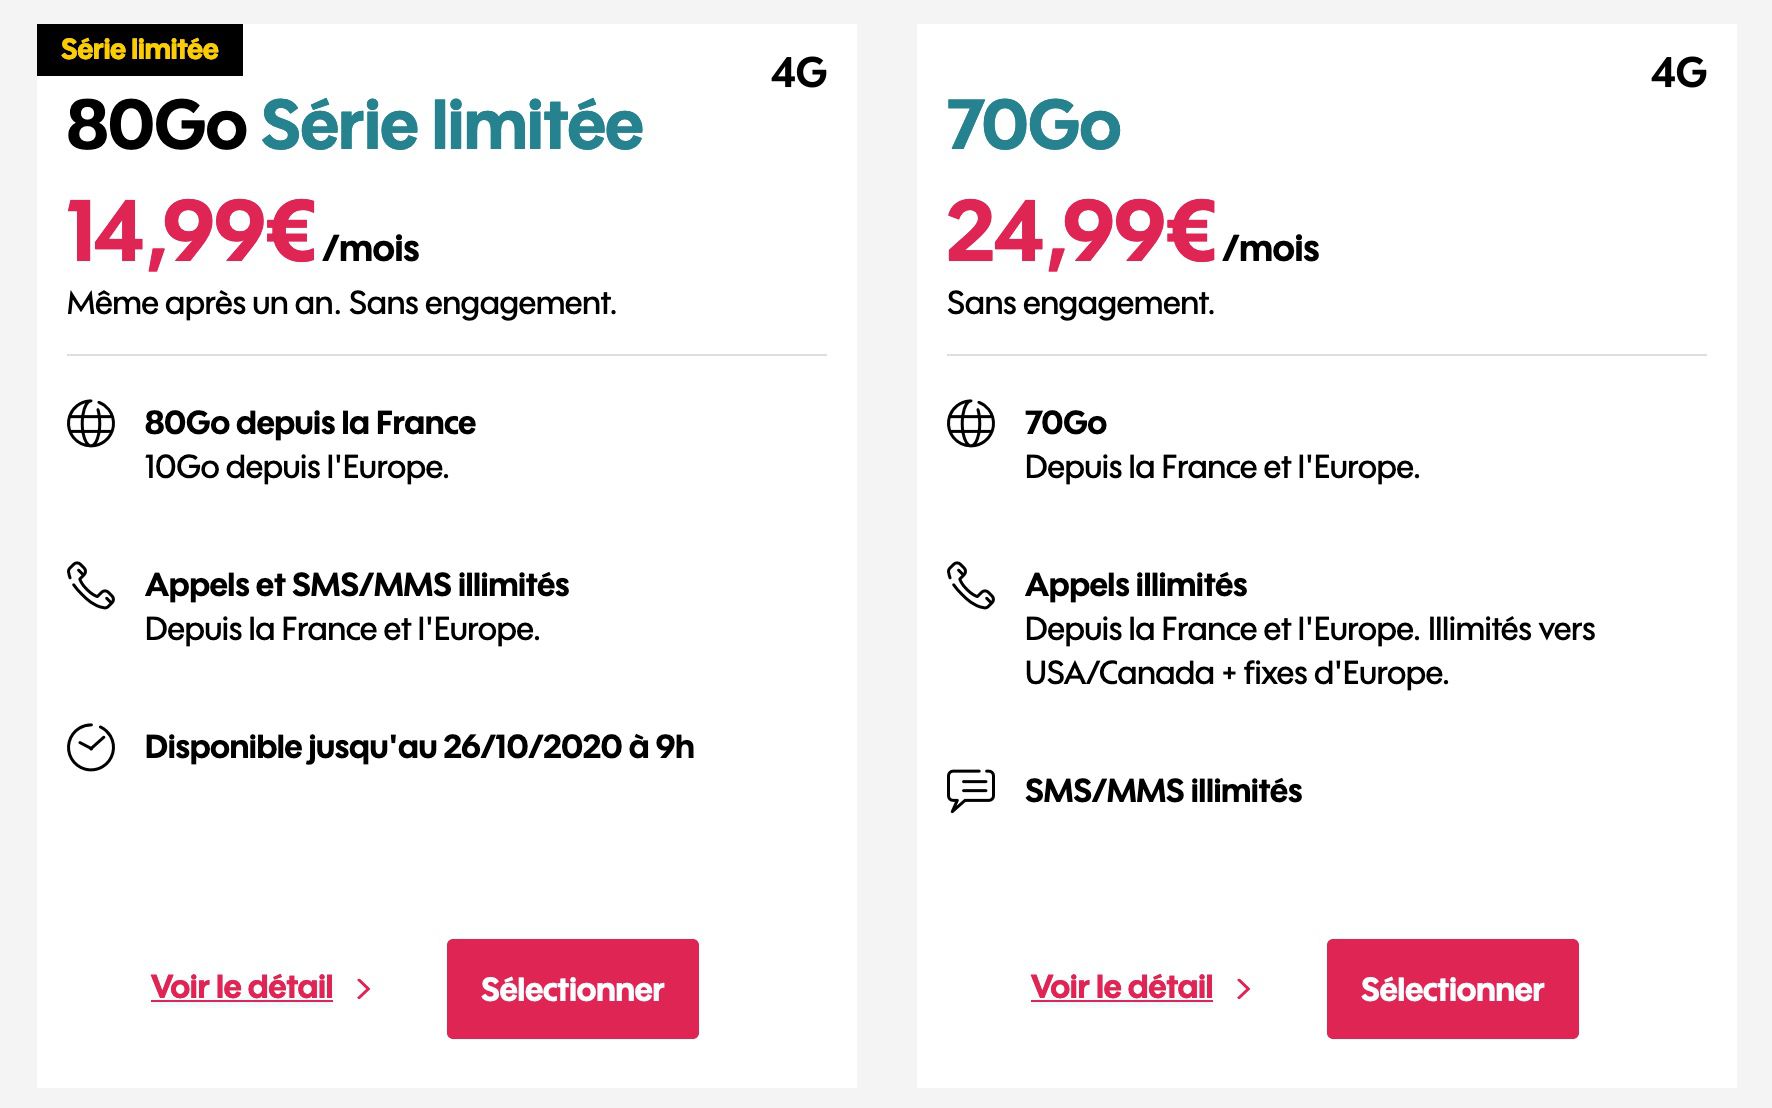
Task: Click the globe icon on the 70Go plan
Action: (969, 423)
